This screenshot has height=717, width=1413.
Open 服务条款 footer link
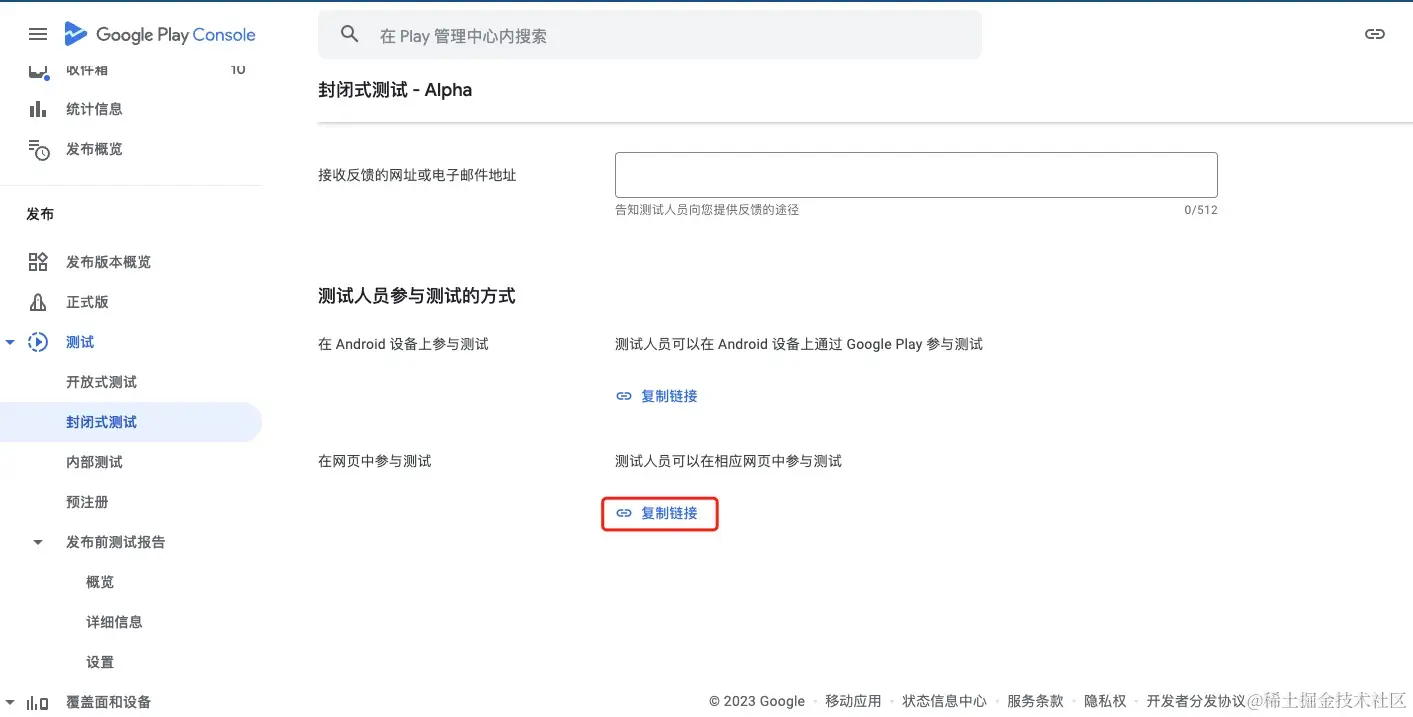1035,701
